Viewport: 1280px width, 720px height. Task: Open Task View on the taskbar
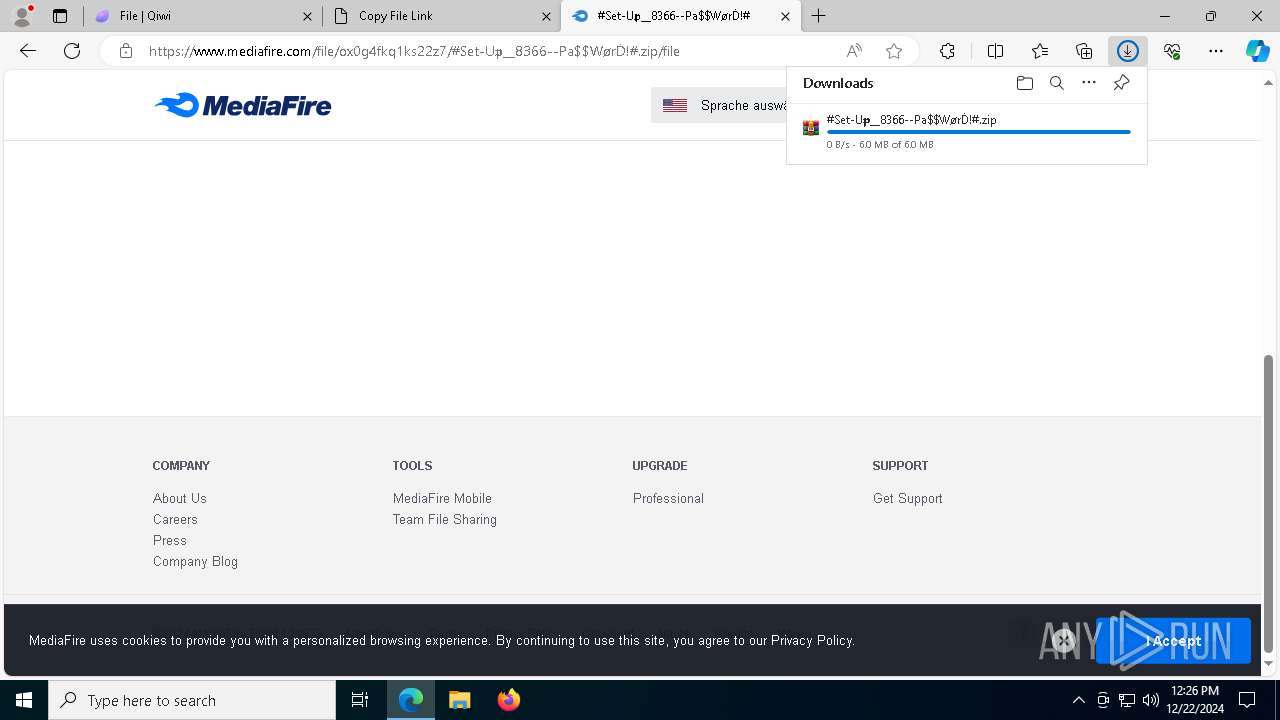[360, 700]
